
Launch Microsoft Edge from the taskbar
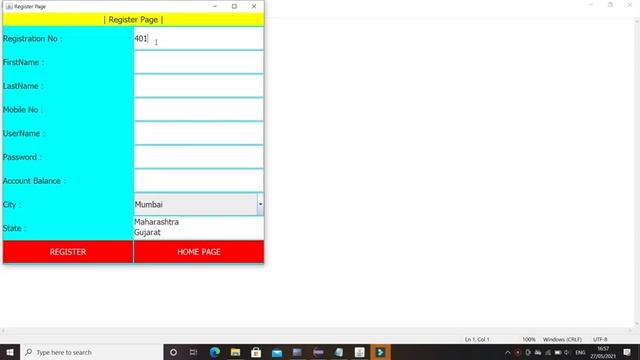click(215, 352)
